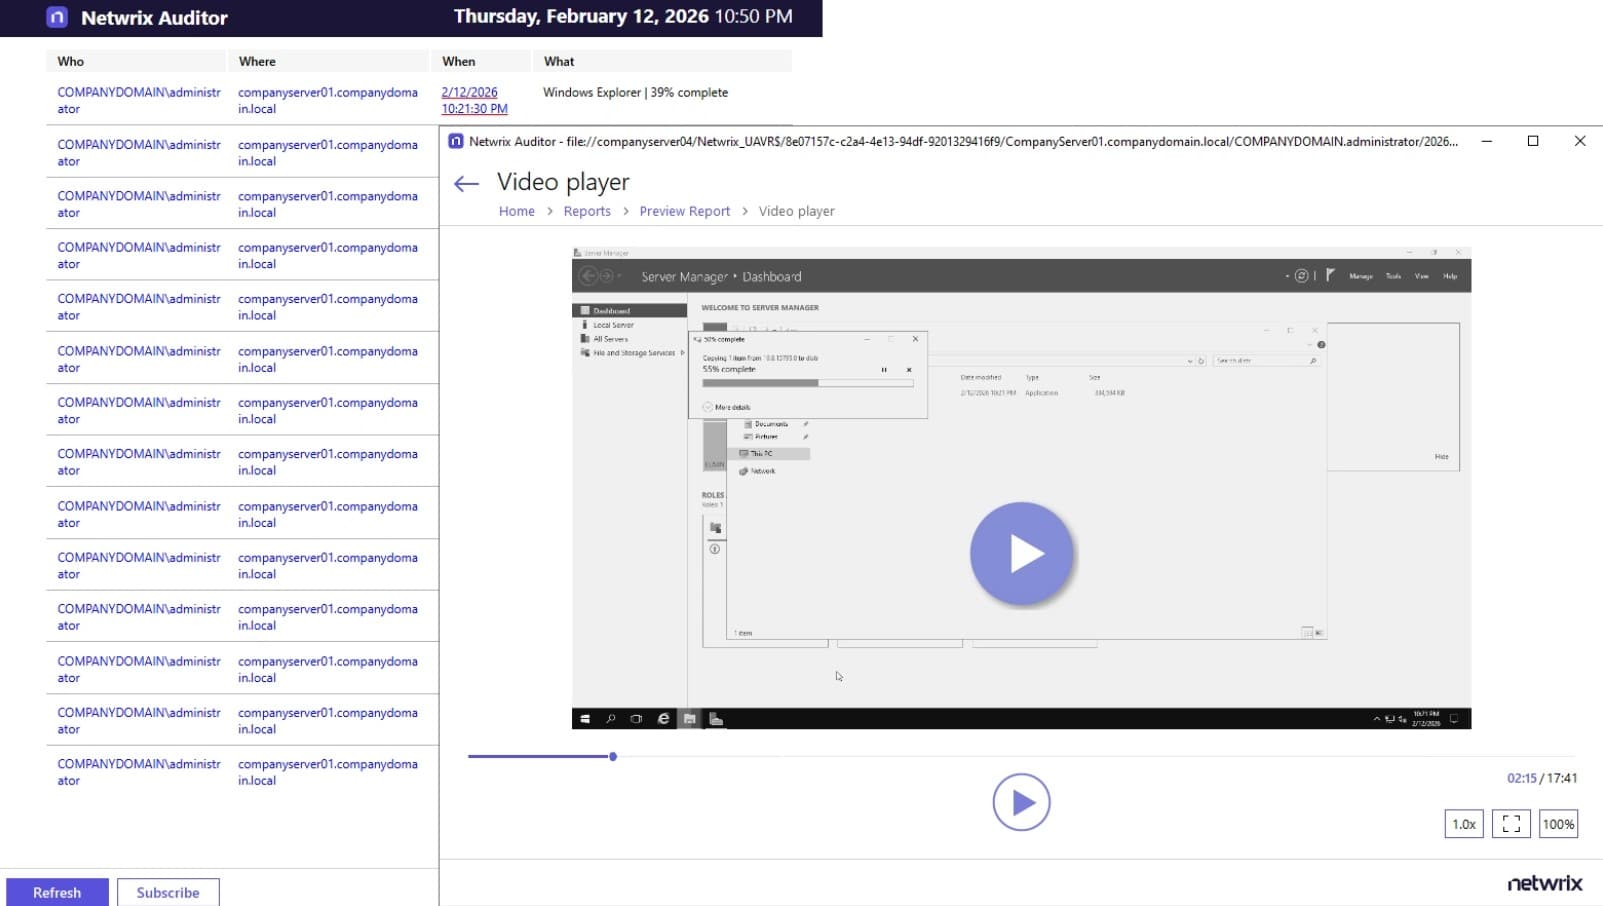Viewport: 1603px width, 906px height.
Task: Open the 2/12/2026 10:21:30 PM timestamp link
Action: tap(475, 100)
